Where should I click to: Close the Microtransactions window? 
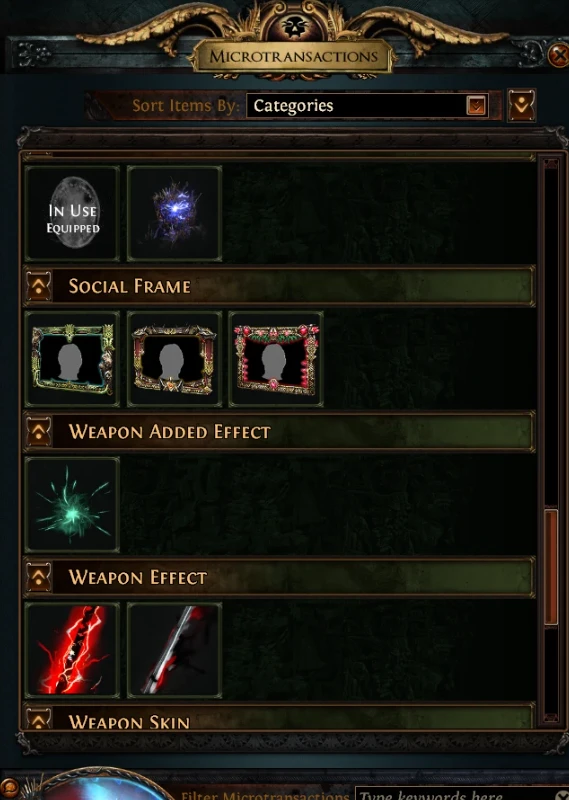point(558,55)
